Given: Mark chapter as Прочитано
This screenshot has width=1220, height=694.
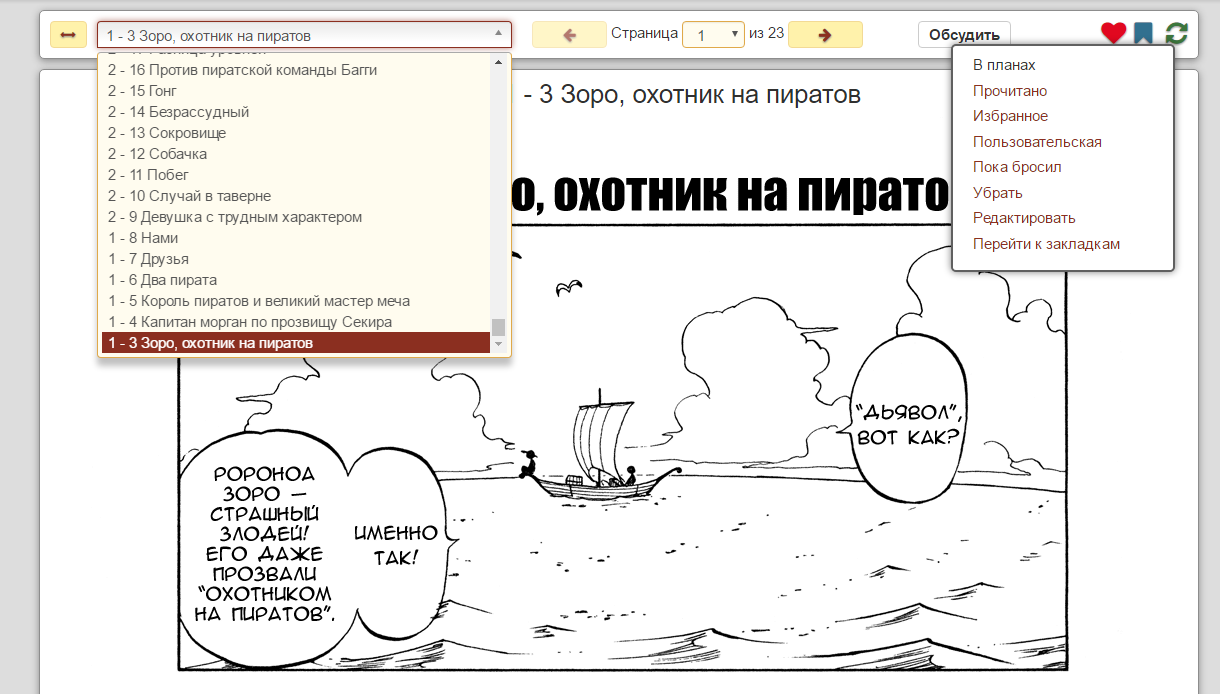Looking at the screenshot, I should point(1009,90).
